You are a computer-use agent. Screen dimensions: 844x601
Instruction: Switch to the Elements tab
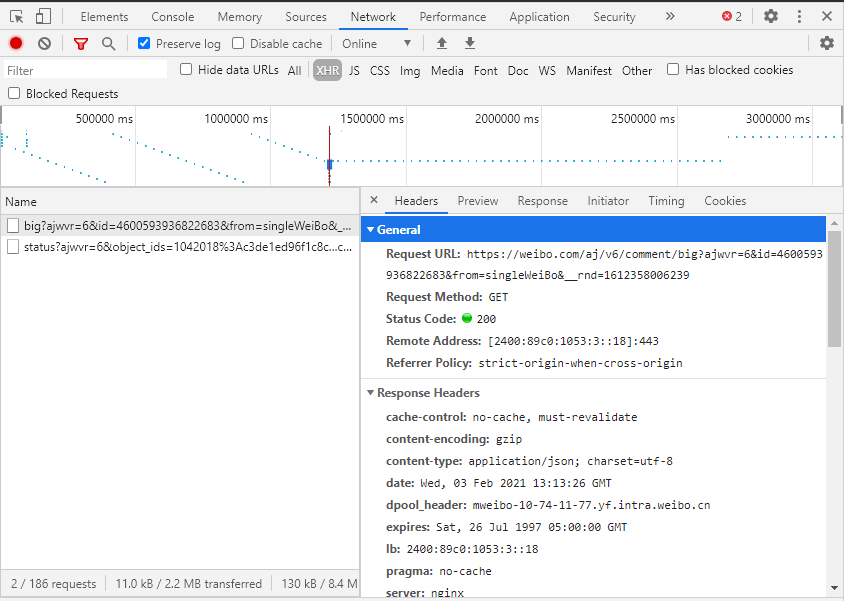[x=104, y=17]
